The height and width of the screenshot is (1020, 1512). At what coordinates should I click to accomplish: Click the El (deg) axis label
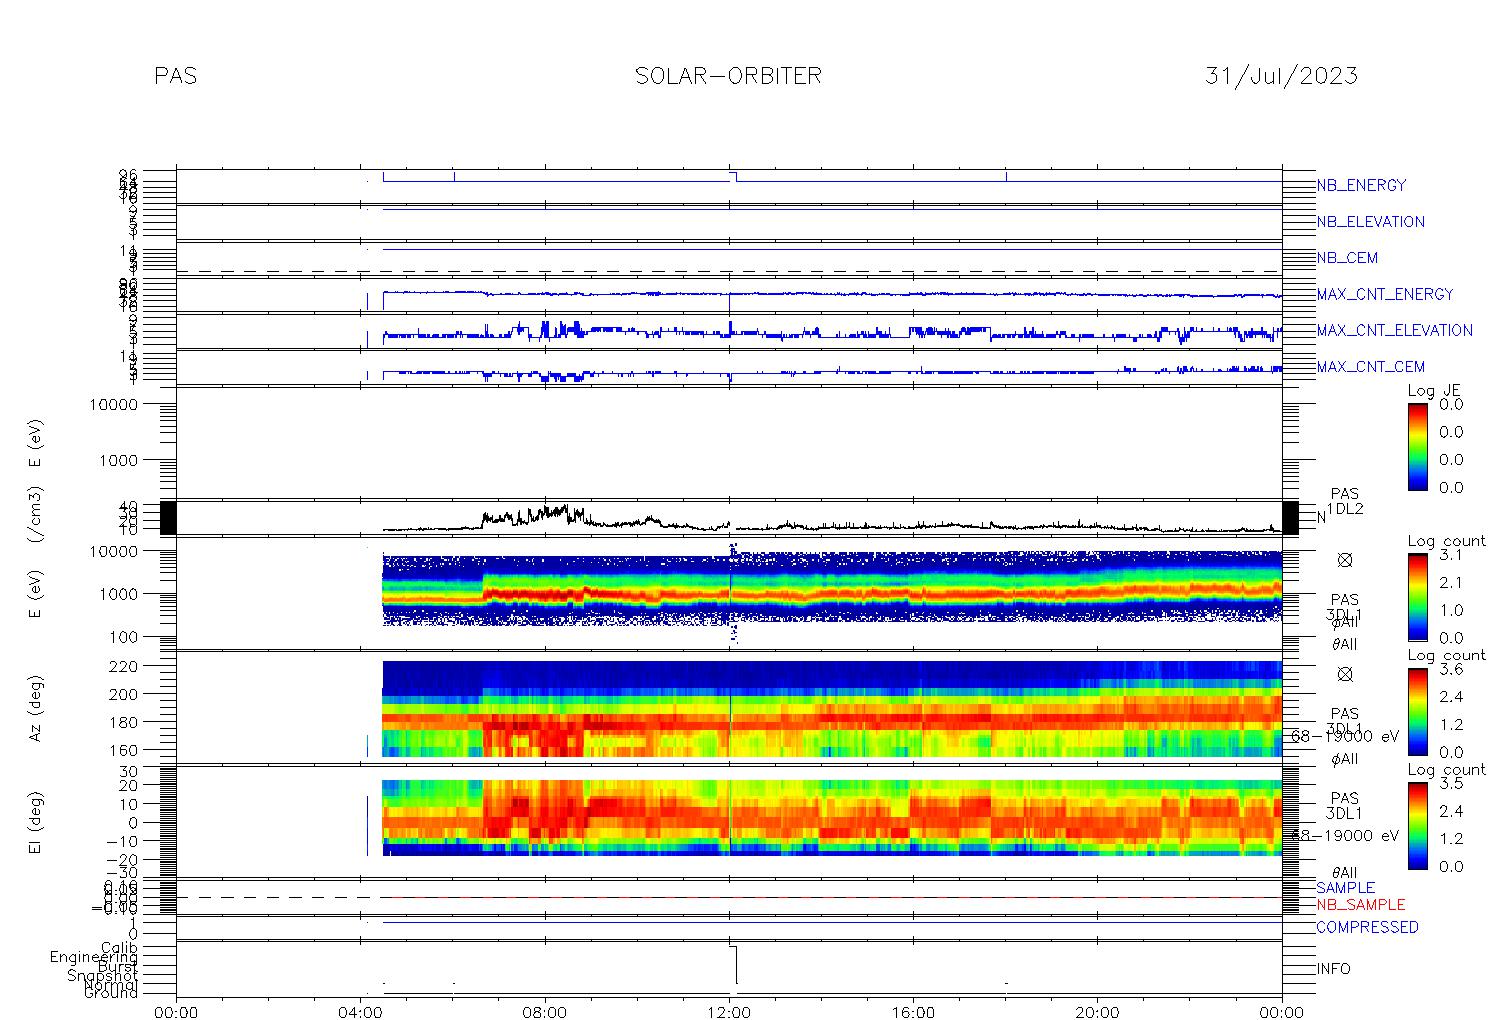[x=35, y=822]
